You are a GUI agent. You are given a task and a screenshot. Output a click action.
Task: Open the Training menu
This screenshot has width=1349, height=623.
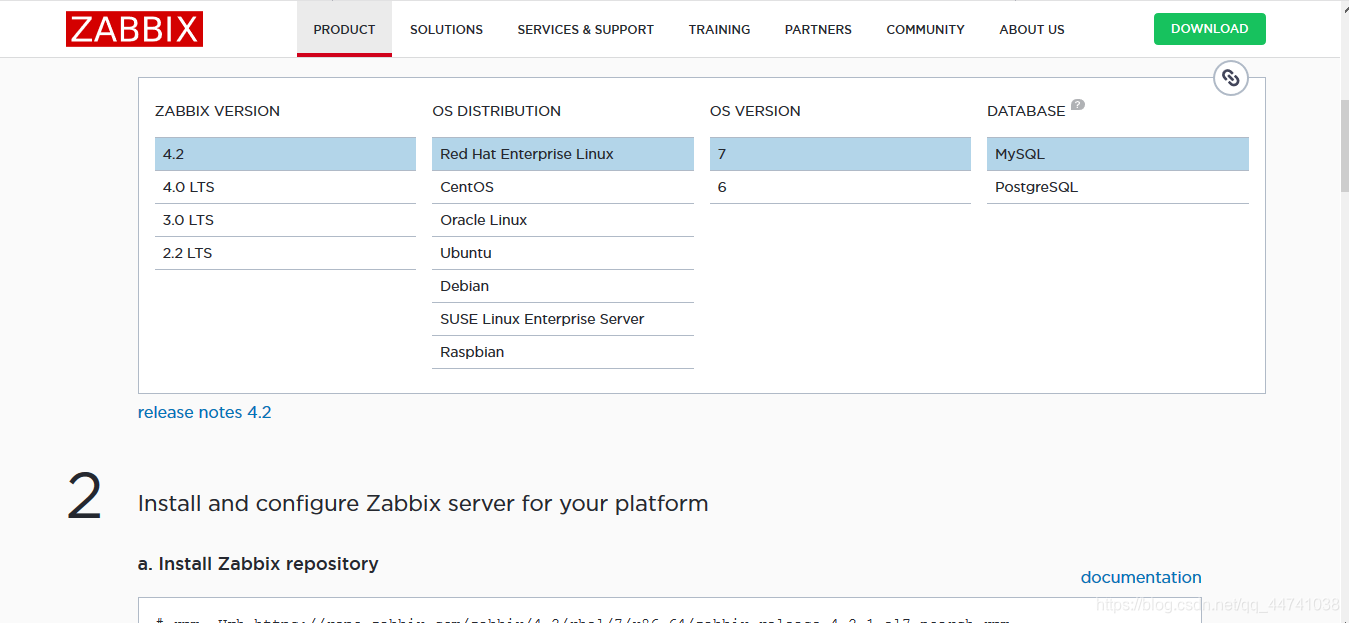(x=719, y=29)
